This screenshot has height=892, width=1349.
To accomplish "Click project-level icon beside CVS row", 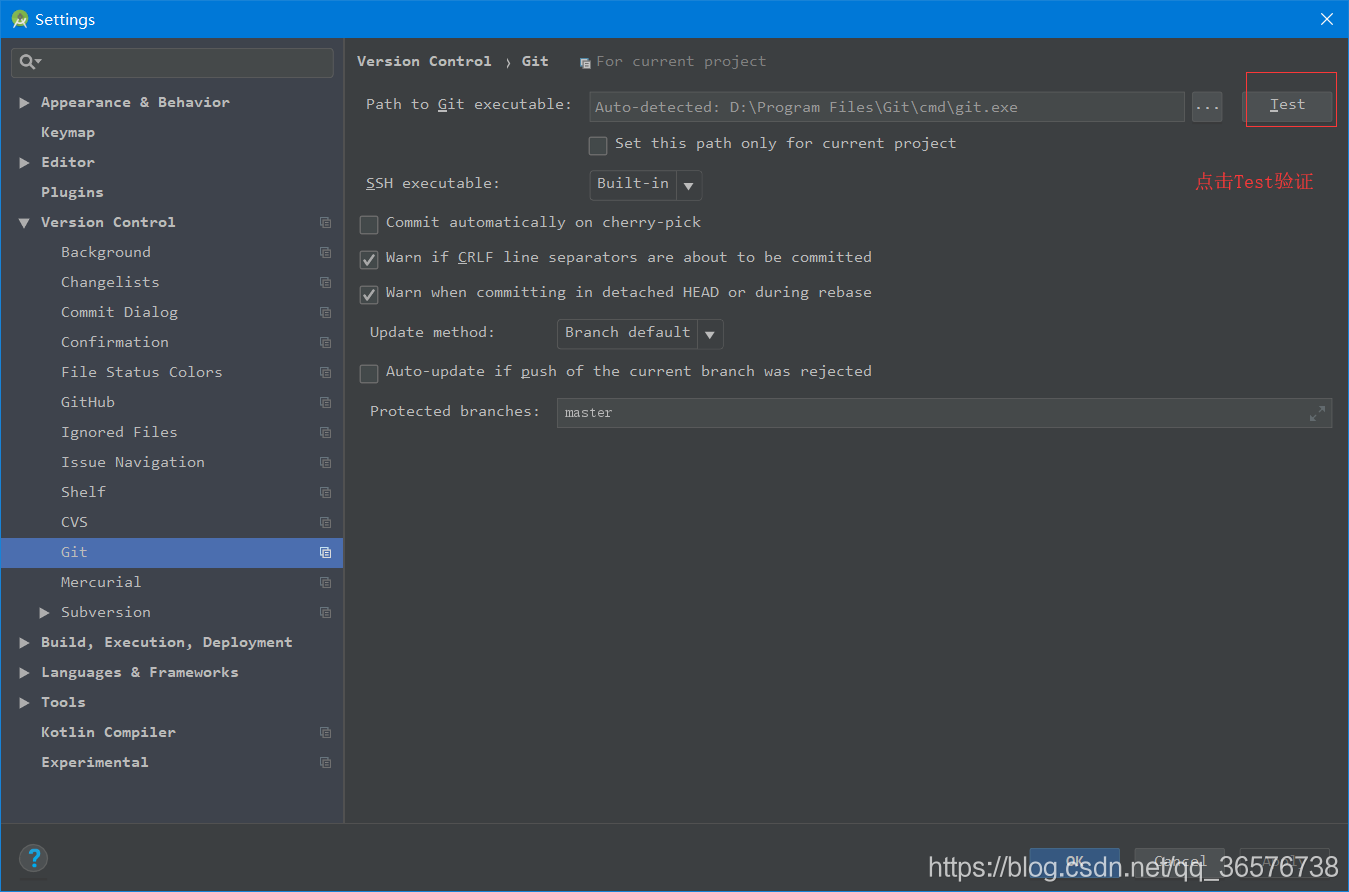I will pos(325,522).
